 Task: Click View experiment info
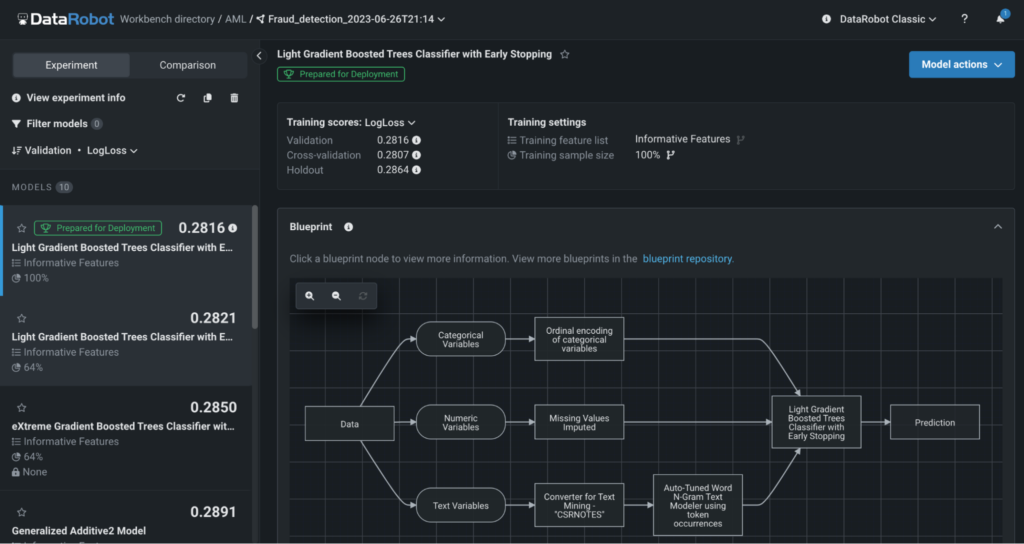pos(75,98)
